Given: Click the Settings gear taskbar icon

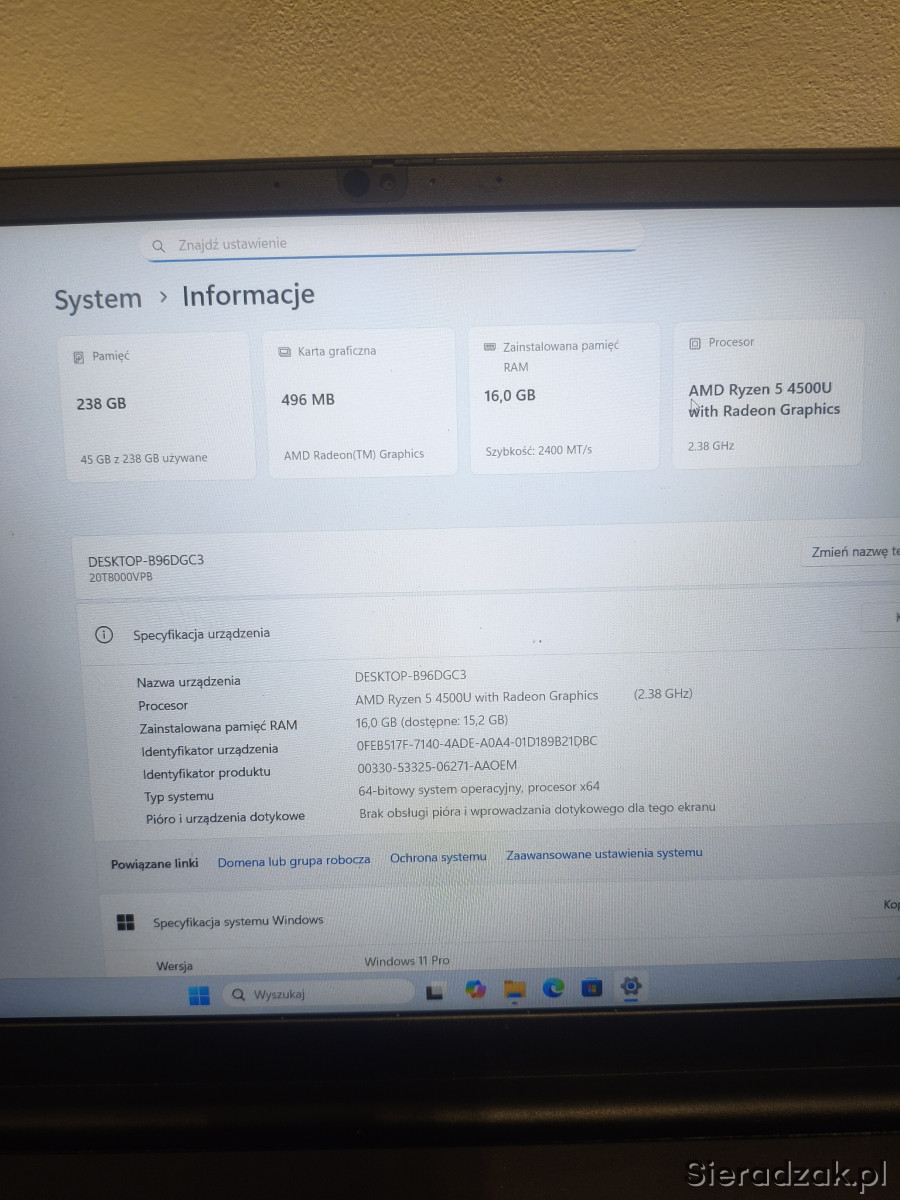Looking at the screenshot, I should point(630,987).
